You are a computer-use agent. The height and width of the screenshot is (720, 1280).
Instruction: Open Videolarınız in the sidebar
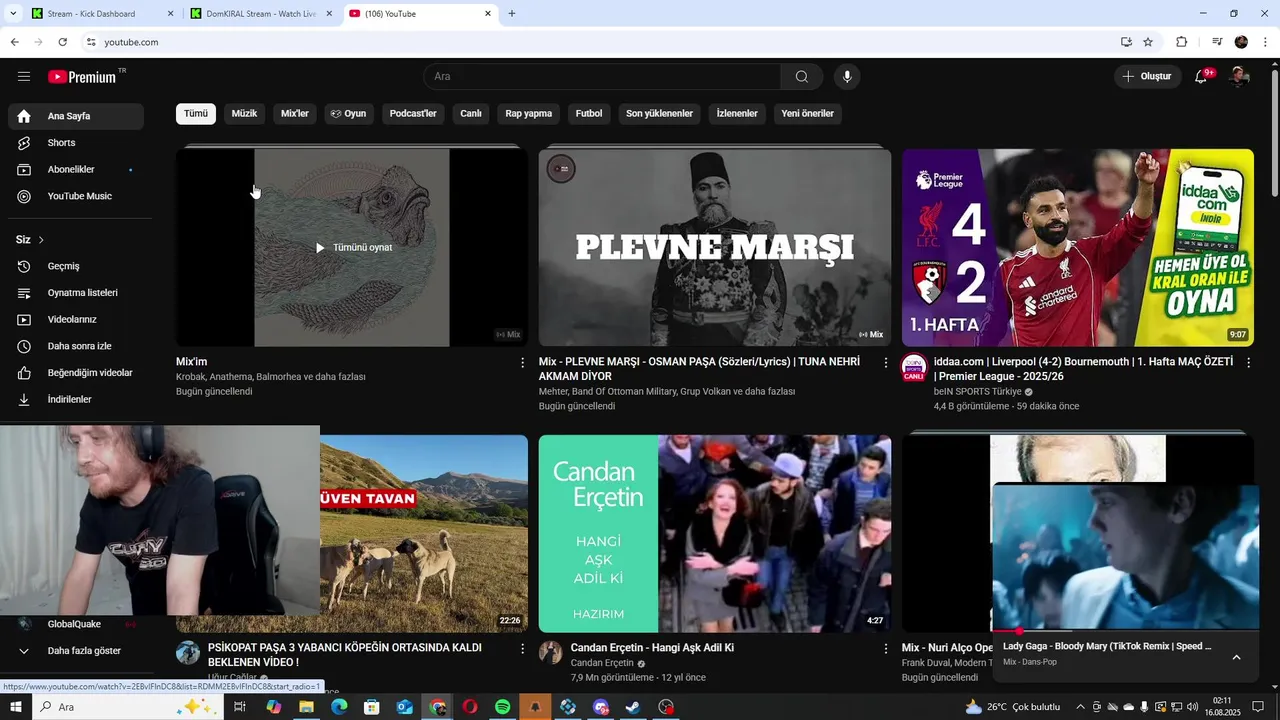(x=76, y=320)
